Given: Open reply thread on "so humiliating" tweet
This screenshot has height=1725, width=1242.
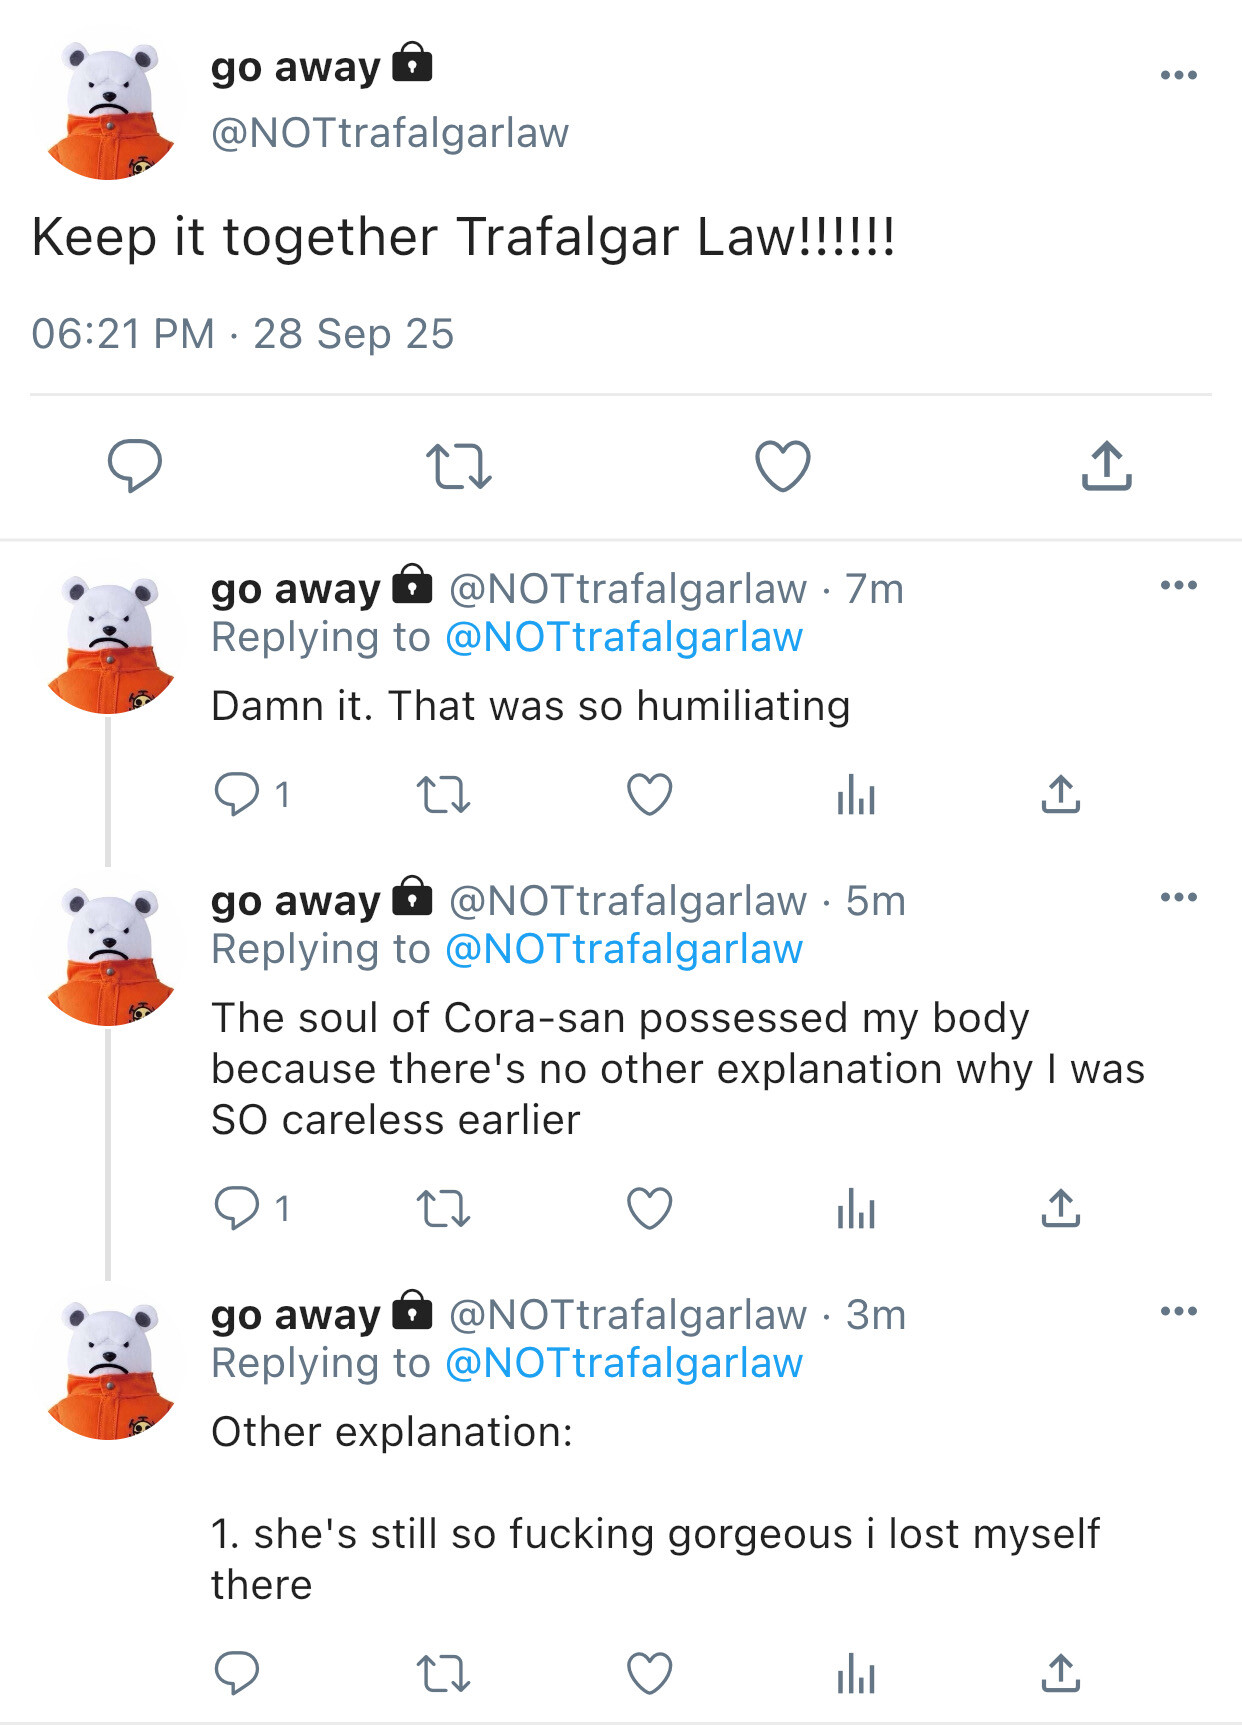Looking at the screenshot, I should pos(238,795).
